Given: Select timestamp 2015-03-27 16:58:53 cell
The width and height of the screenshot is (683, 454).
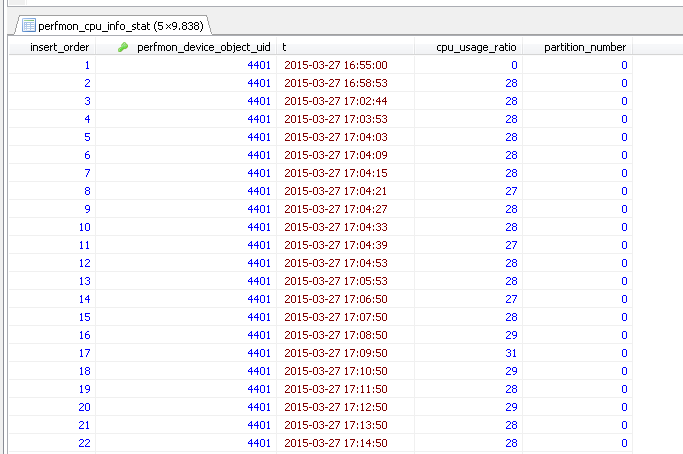Looking at the screenshot, I should (345, 83).
